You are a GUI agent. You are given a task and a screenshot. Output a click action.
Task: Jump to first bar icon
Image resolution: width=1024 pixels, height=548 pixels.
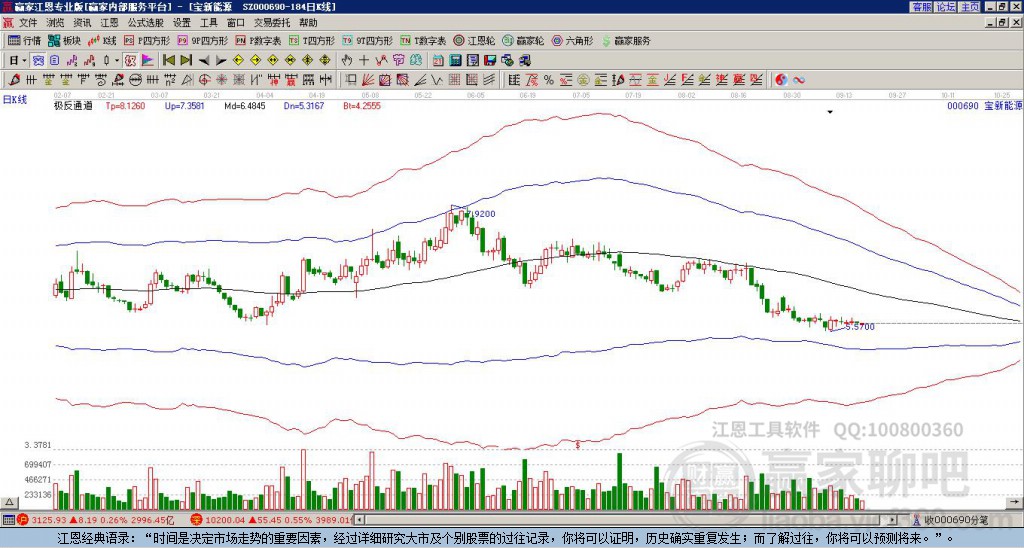click(168, 60)
